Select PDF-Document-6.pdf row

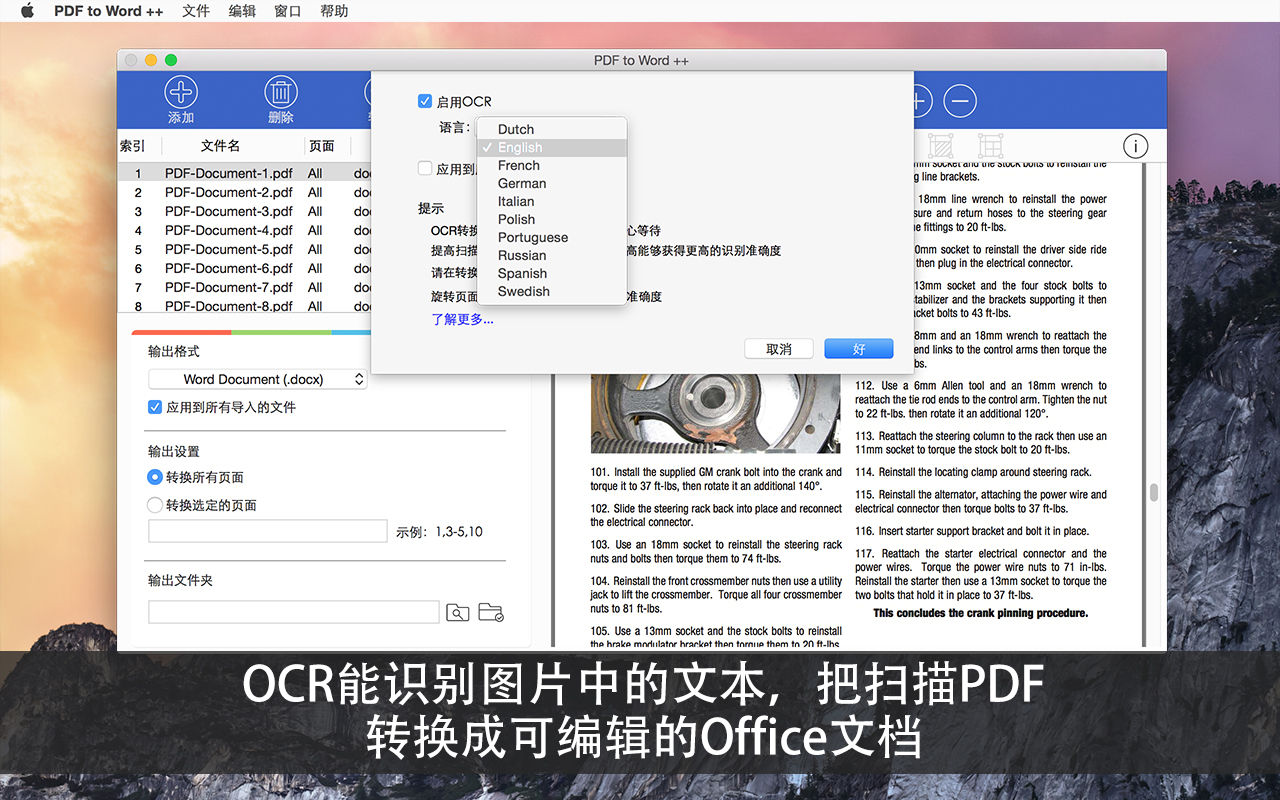pyautogui.click(x=243, y=268)
